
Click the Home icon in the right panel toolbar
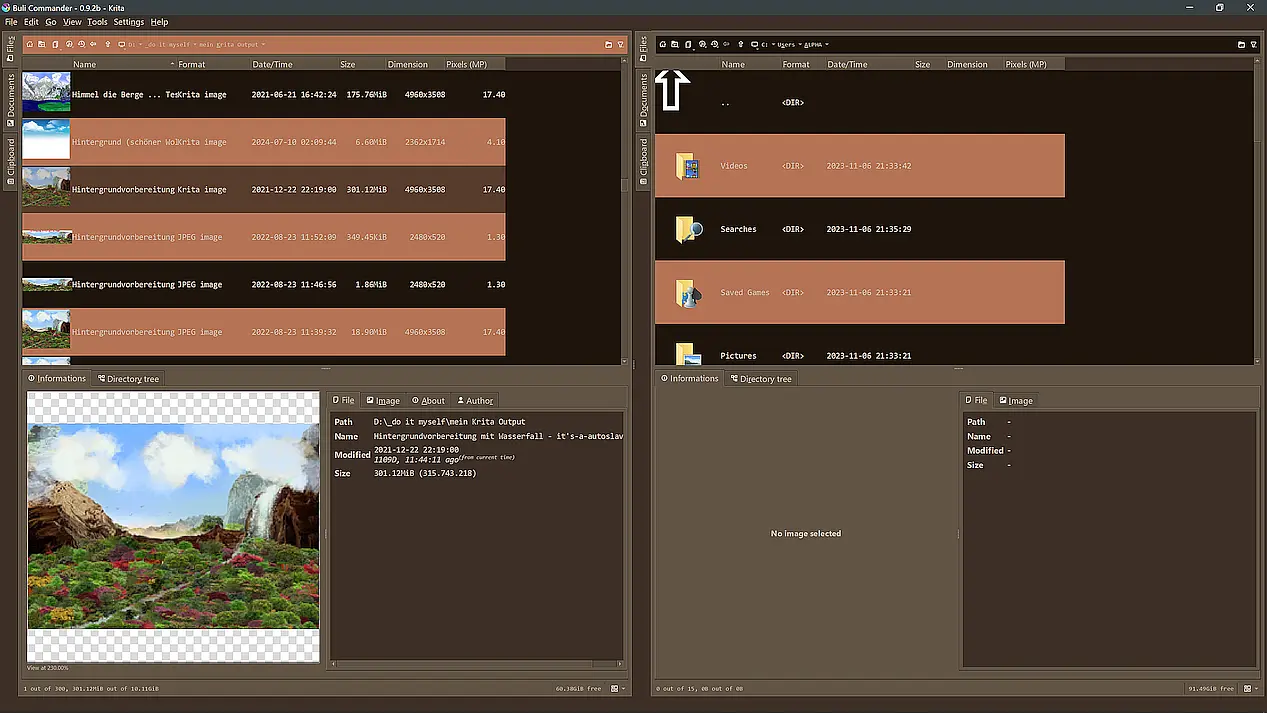coord(662,44)
